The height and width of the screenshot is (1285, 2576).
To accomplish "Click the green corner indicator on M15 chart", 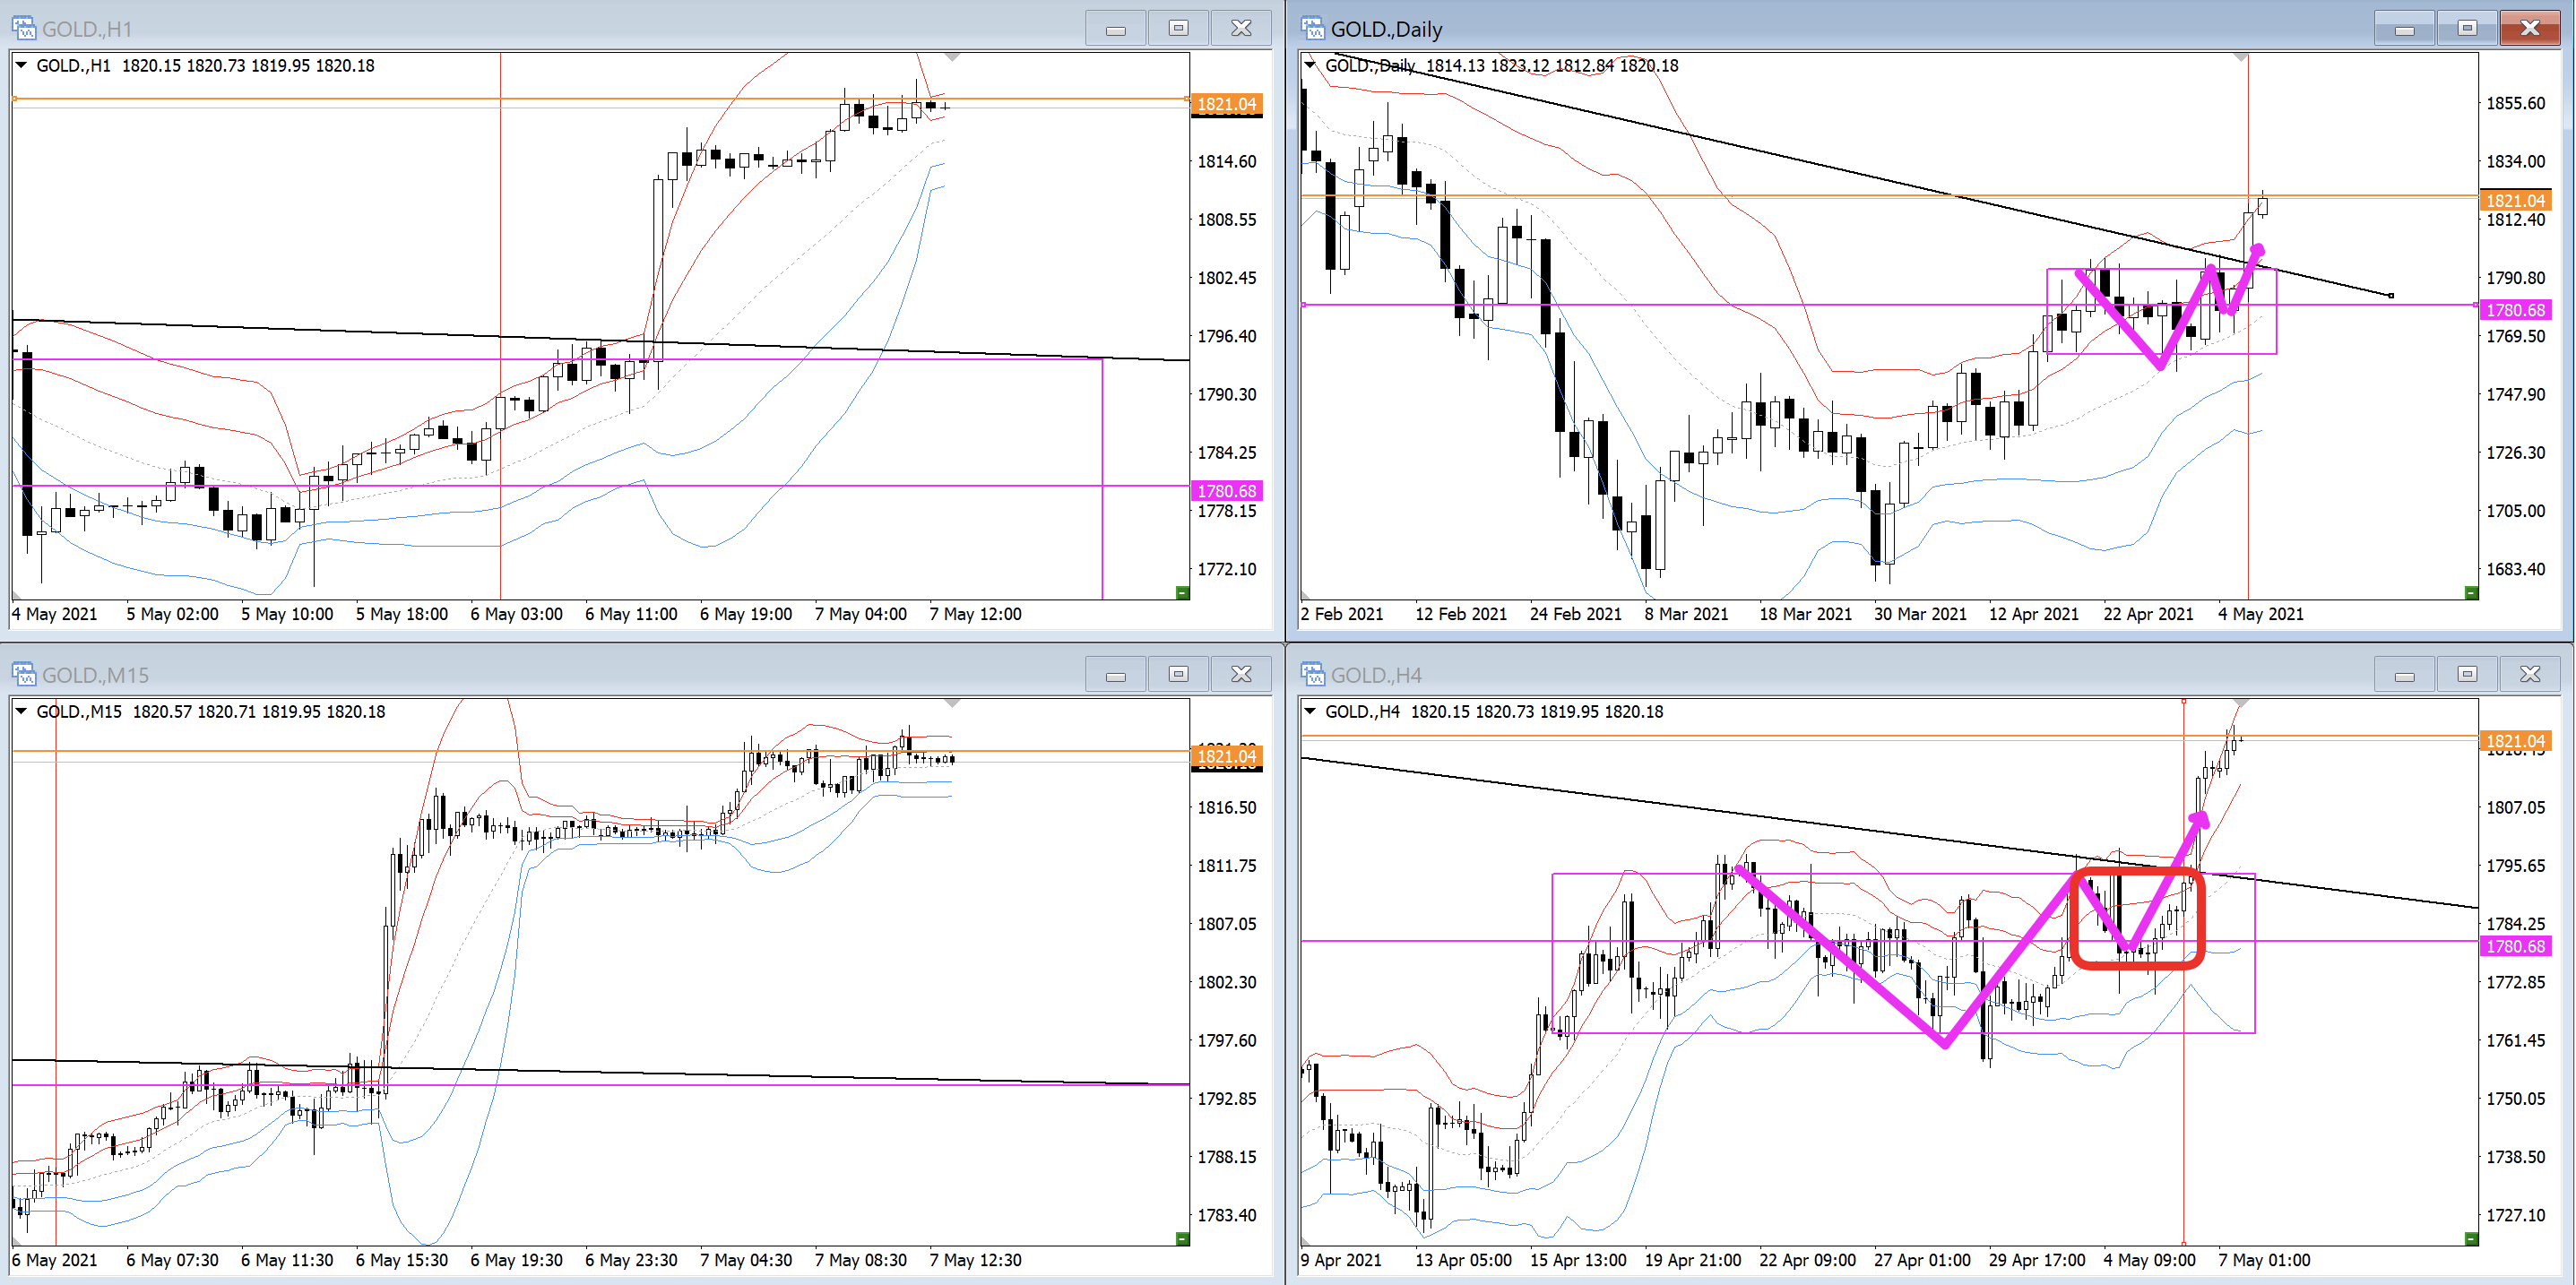I will point(1182,1239).
